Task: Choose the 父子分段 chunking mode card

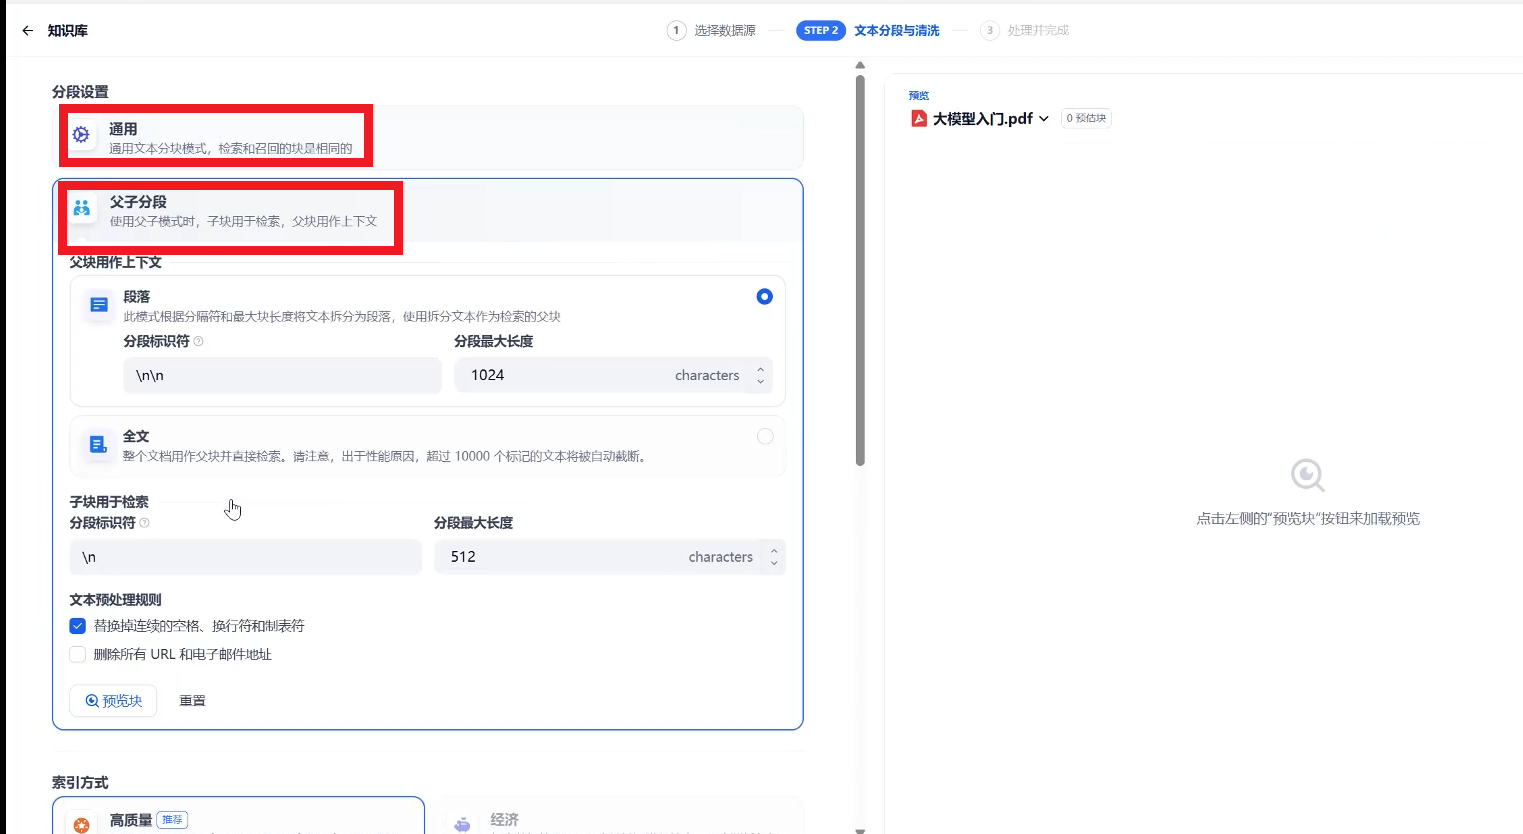Action: (x=428, y=211)
